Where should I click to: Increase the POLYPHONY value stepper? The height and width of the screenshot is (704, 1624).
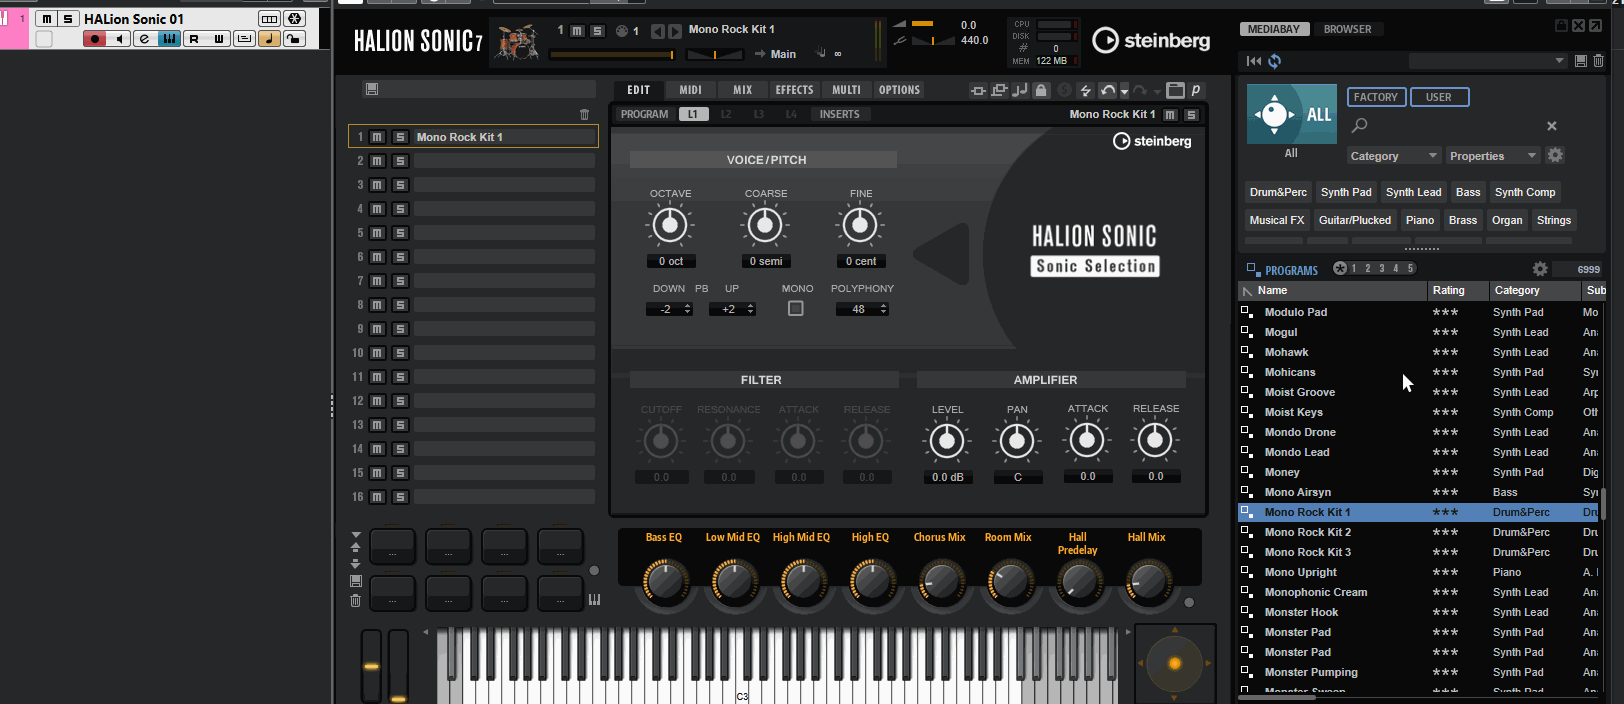[x=883, y=306]
